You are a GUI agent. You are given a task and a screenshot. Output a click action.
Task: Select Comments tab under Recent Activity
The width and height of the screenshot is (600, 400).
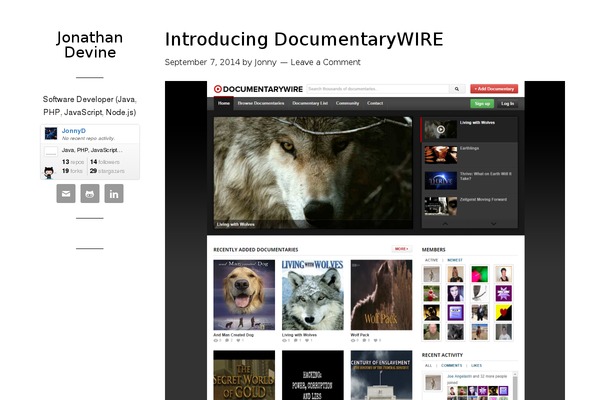pyautogui.click(x=452, y=366)
